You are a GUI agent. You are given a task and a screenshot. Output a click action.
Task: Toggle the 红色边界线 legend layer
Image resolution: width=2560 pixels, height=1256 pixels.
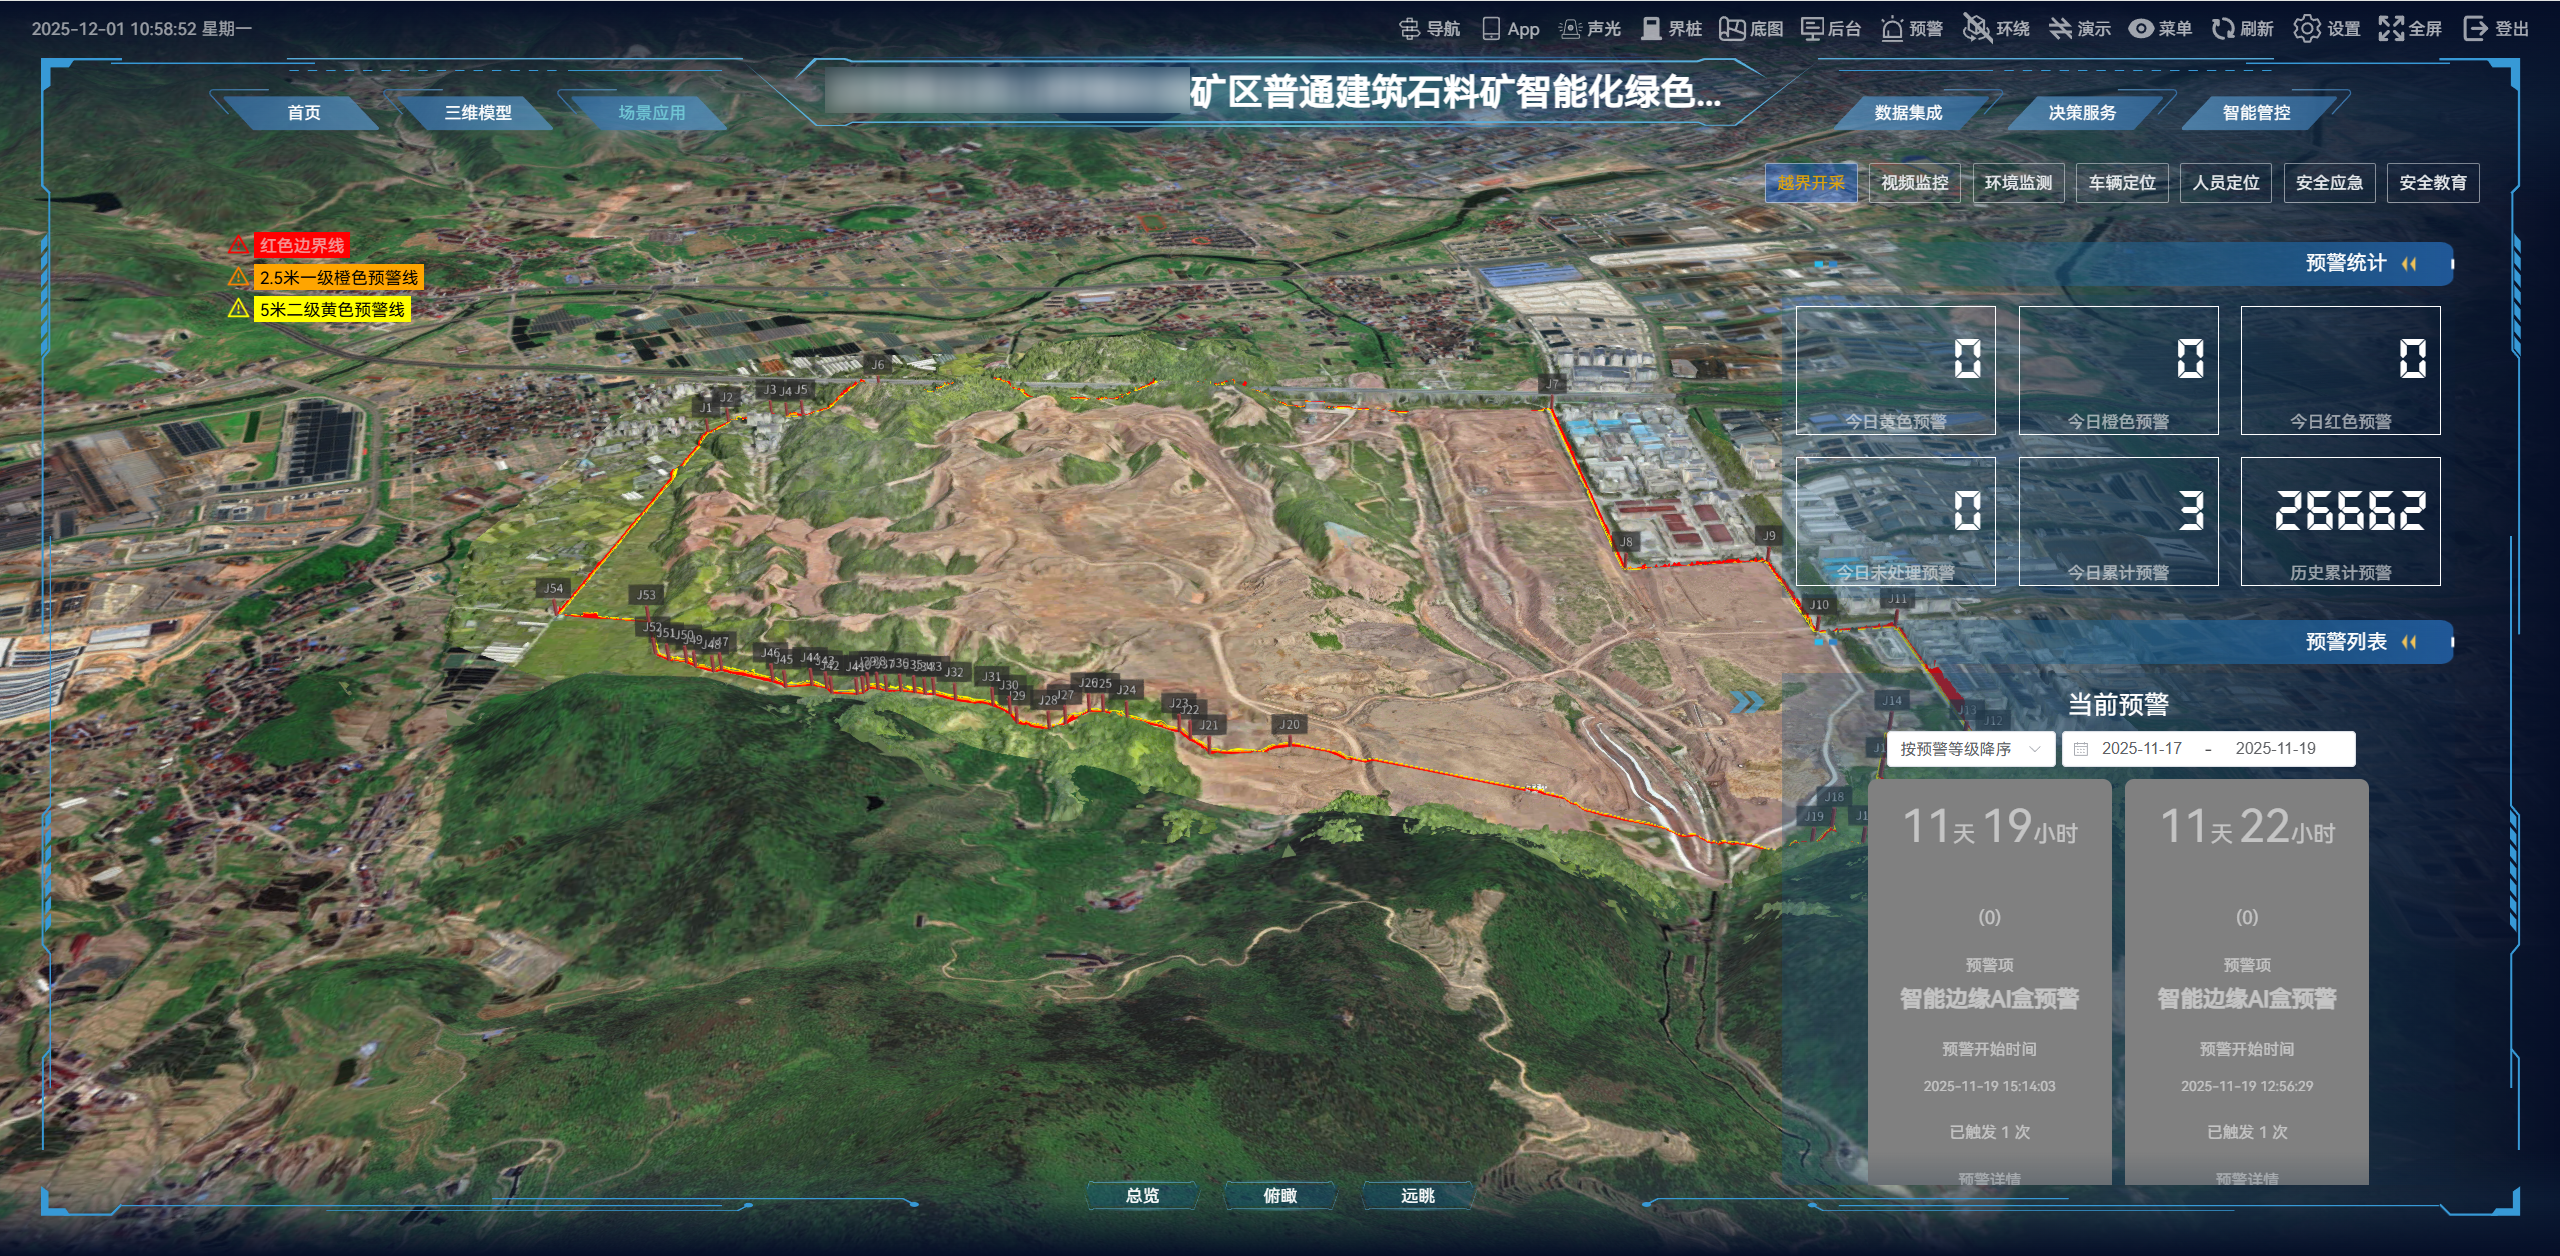click(301, 245)
